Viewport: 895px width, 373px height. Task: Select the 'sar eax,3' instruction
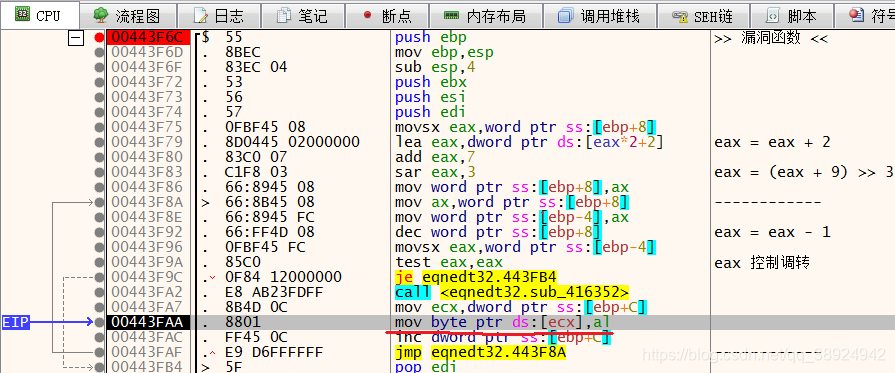click(x=435, y=172)
